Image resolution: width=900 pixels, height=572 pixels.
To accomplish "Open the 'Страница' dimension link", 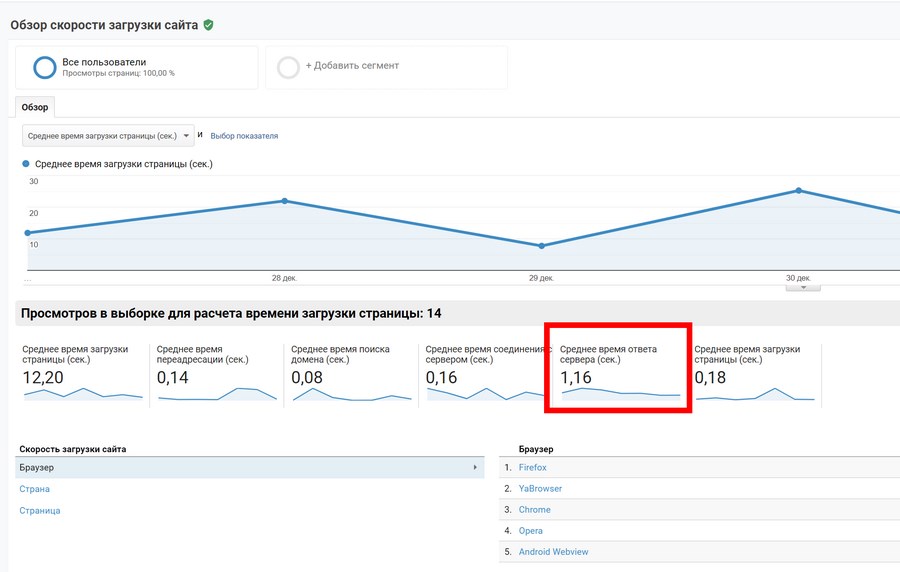I will (40, 510).
